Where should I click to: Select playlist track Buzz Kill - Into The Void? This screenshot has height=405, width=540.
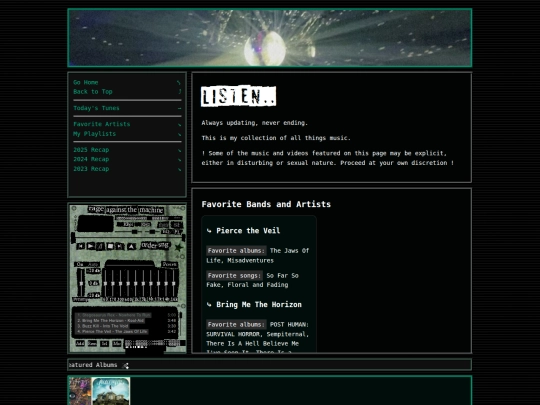tap(103, 326)
